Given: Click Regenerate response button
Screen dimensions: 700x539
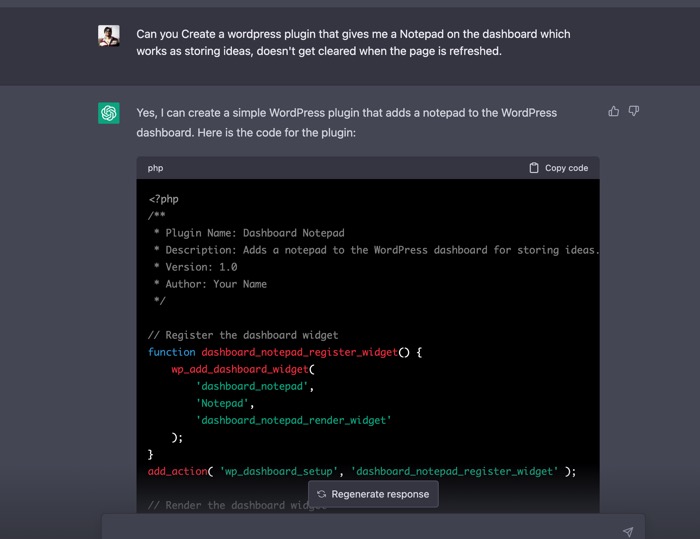Looking at the screenshot, I should [x=373, y=494].
